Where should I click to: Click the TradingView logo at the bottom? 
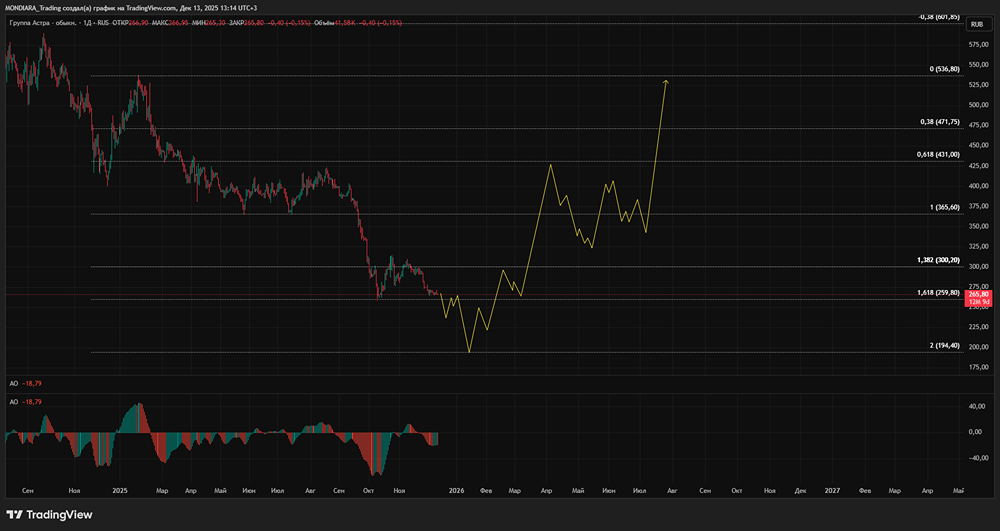coord(49,514)
